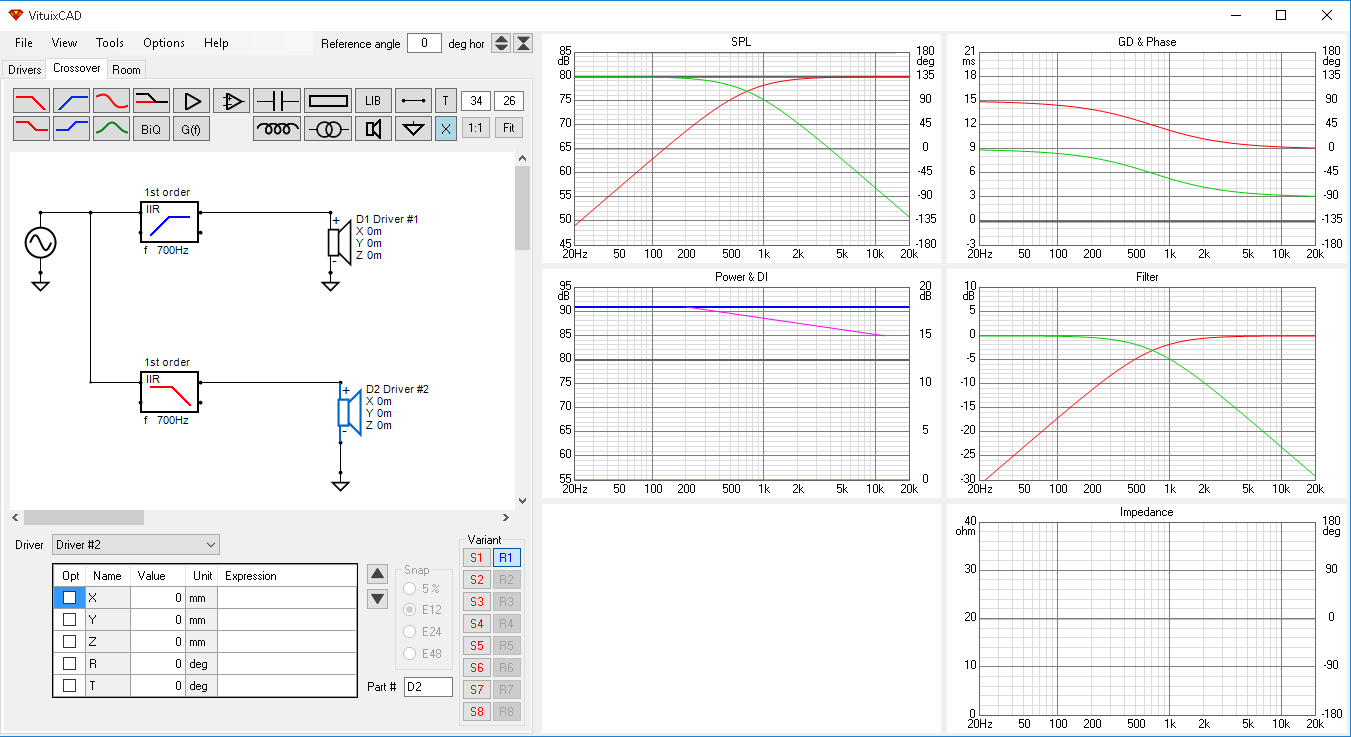
Task: Select the high shelf filter icon
Action: click(71, 129)
